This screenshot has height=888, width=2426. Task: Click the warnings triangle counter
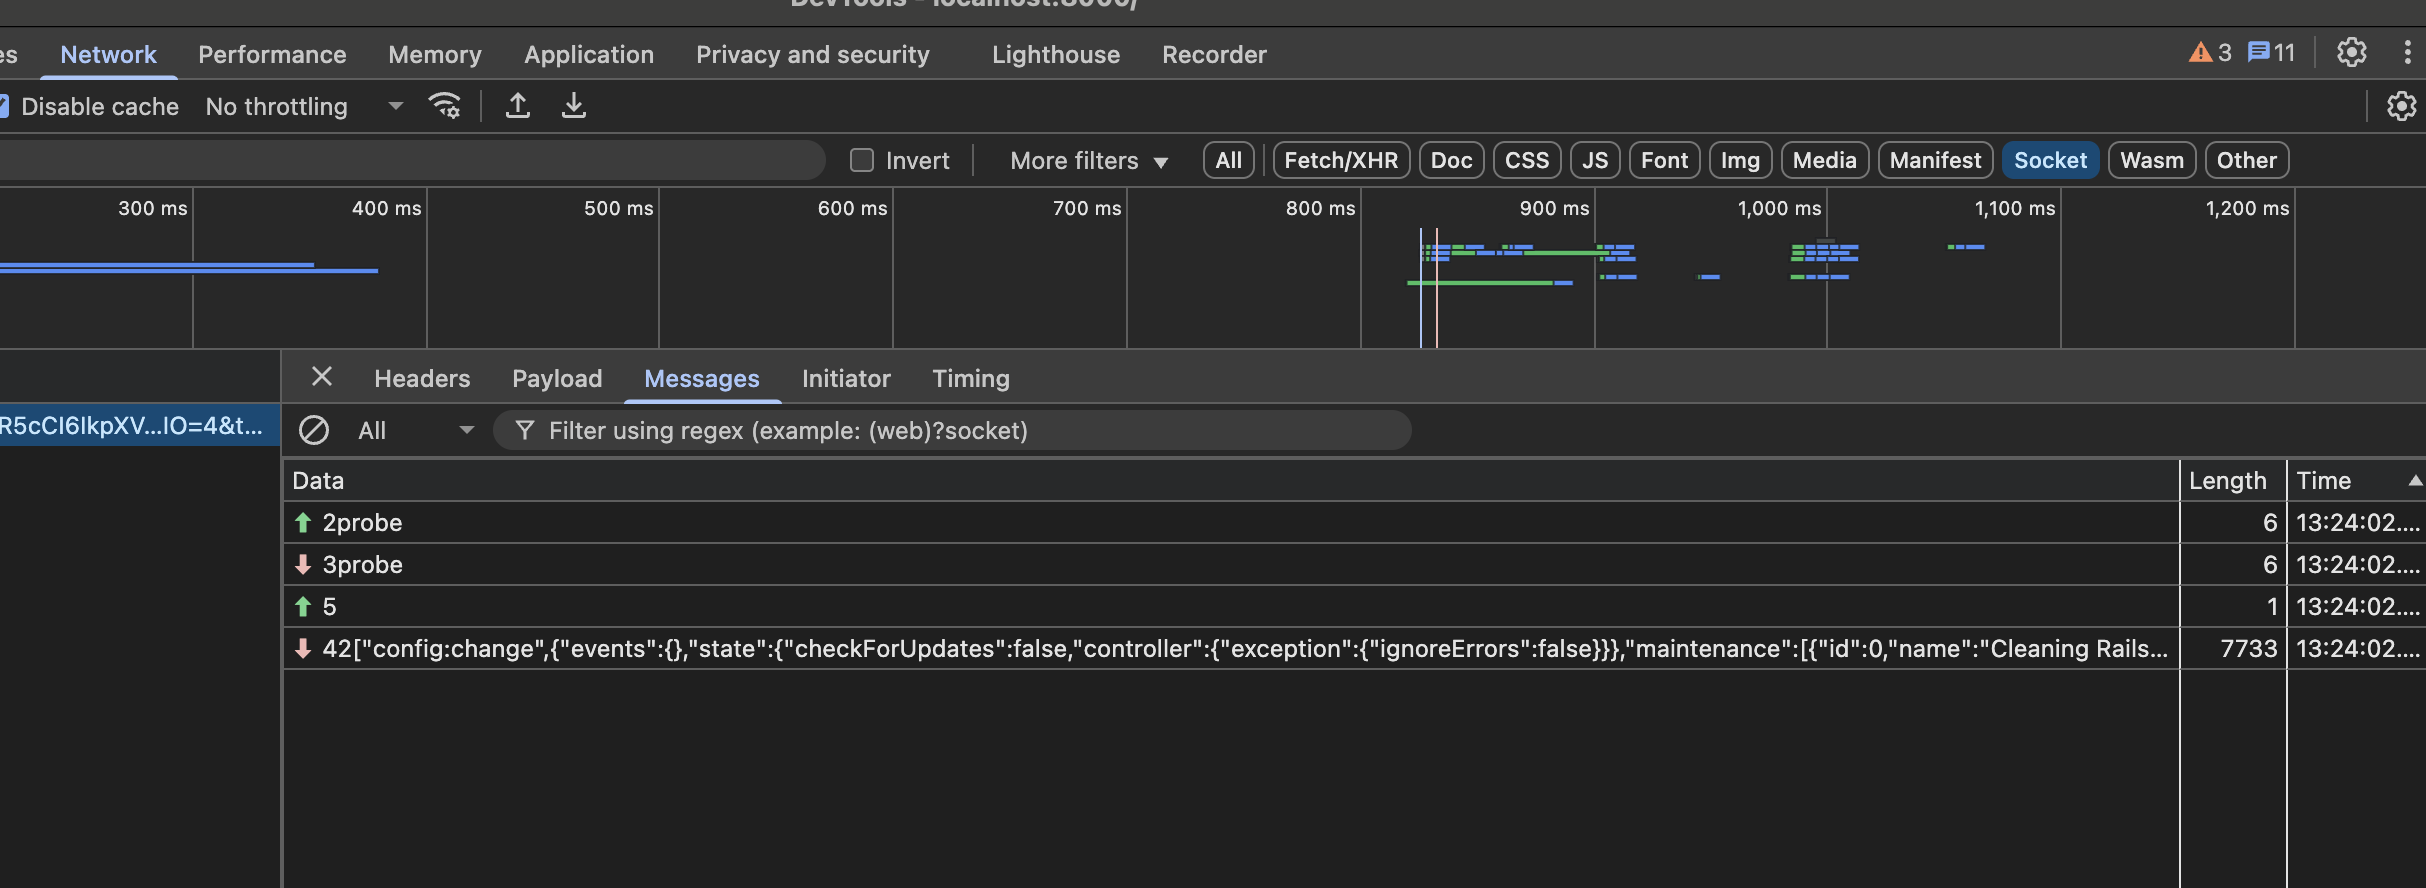[2210, 53]
